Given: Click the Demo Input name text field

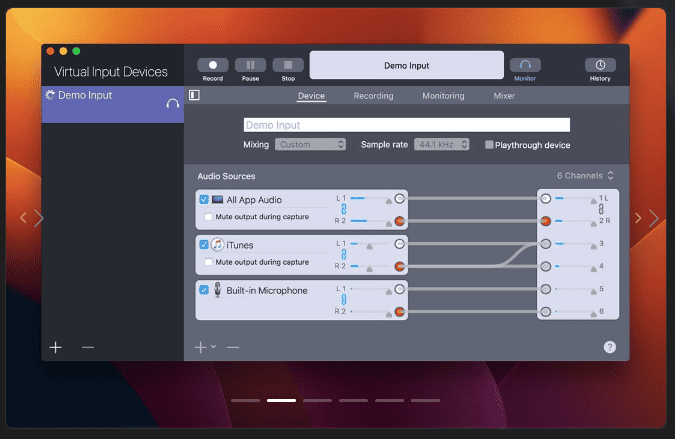Looking at the screenshot, I should 407,125.
